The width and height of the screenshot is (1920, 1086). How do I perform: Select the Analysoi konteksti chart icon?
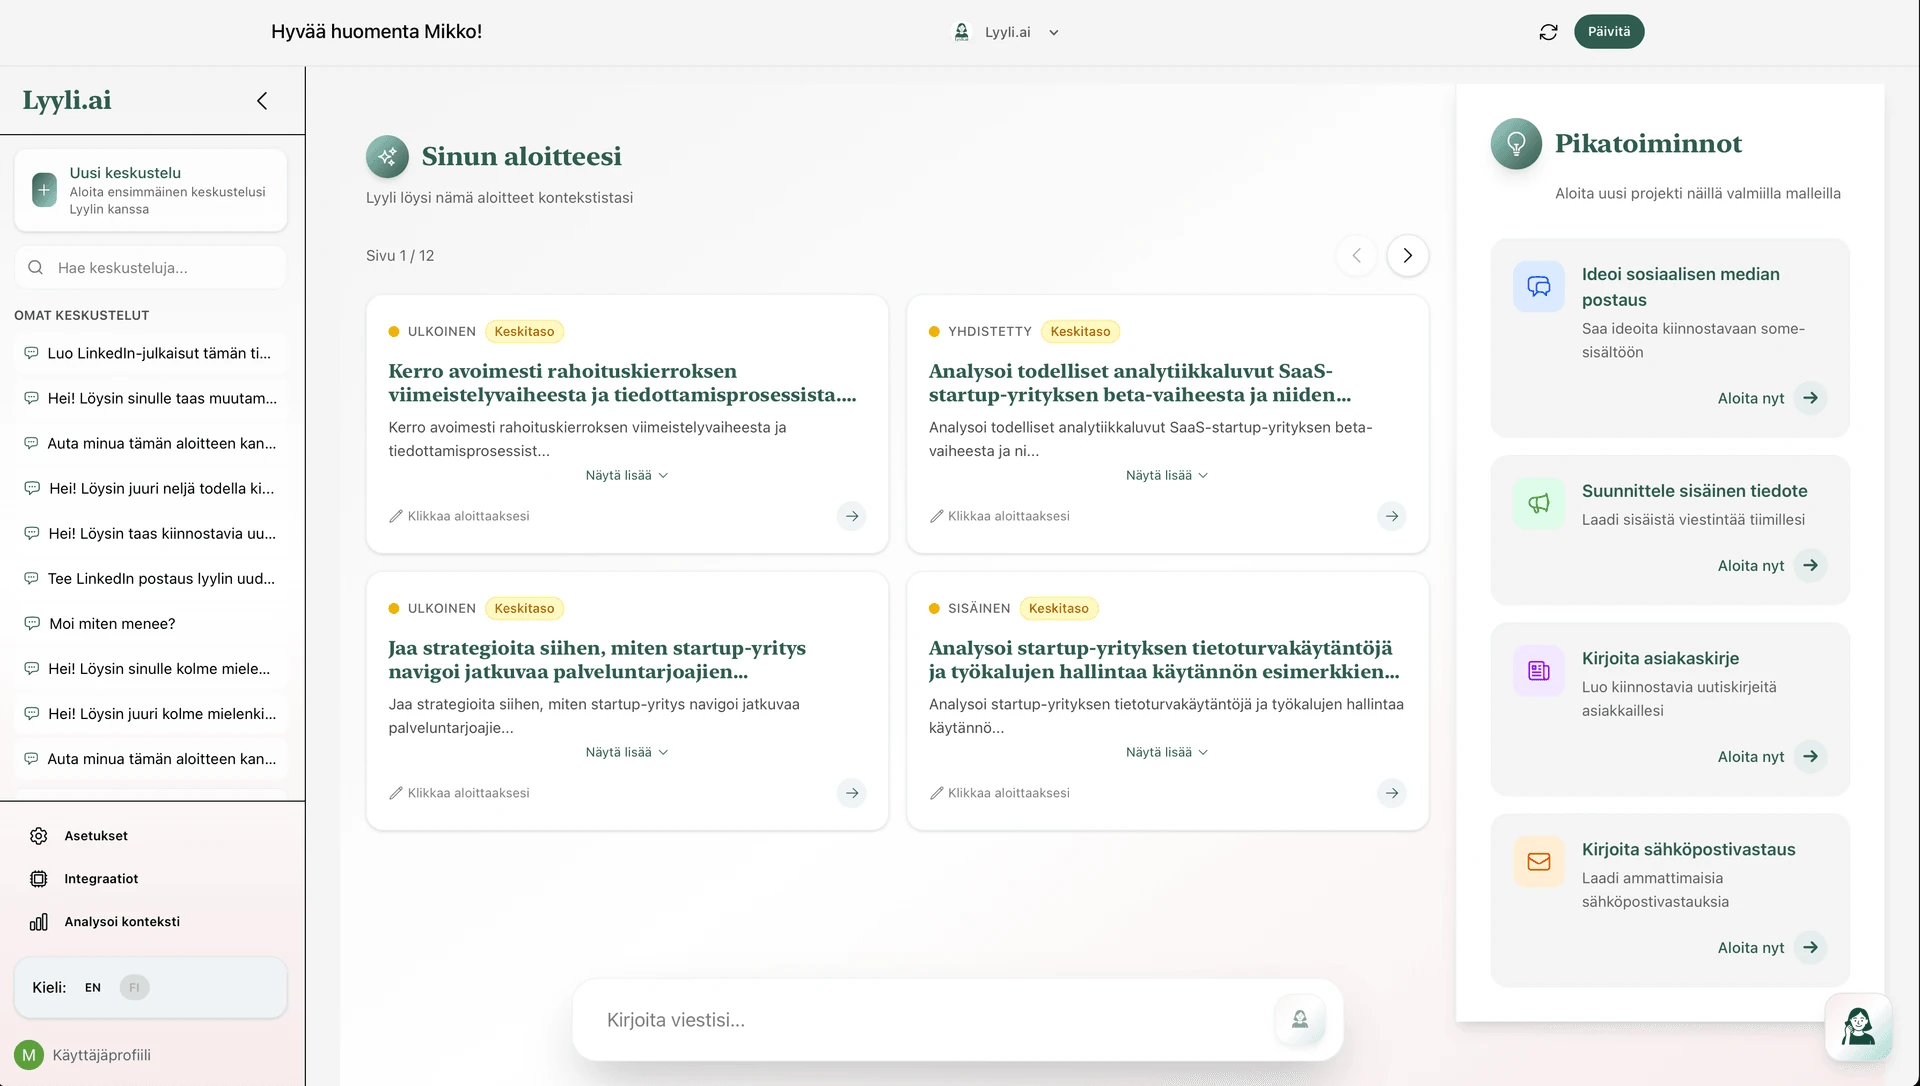click(37, 922)
